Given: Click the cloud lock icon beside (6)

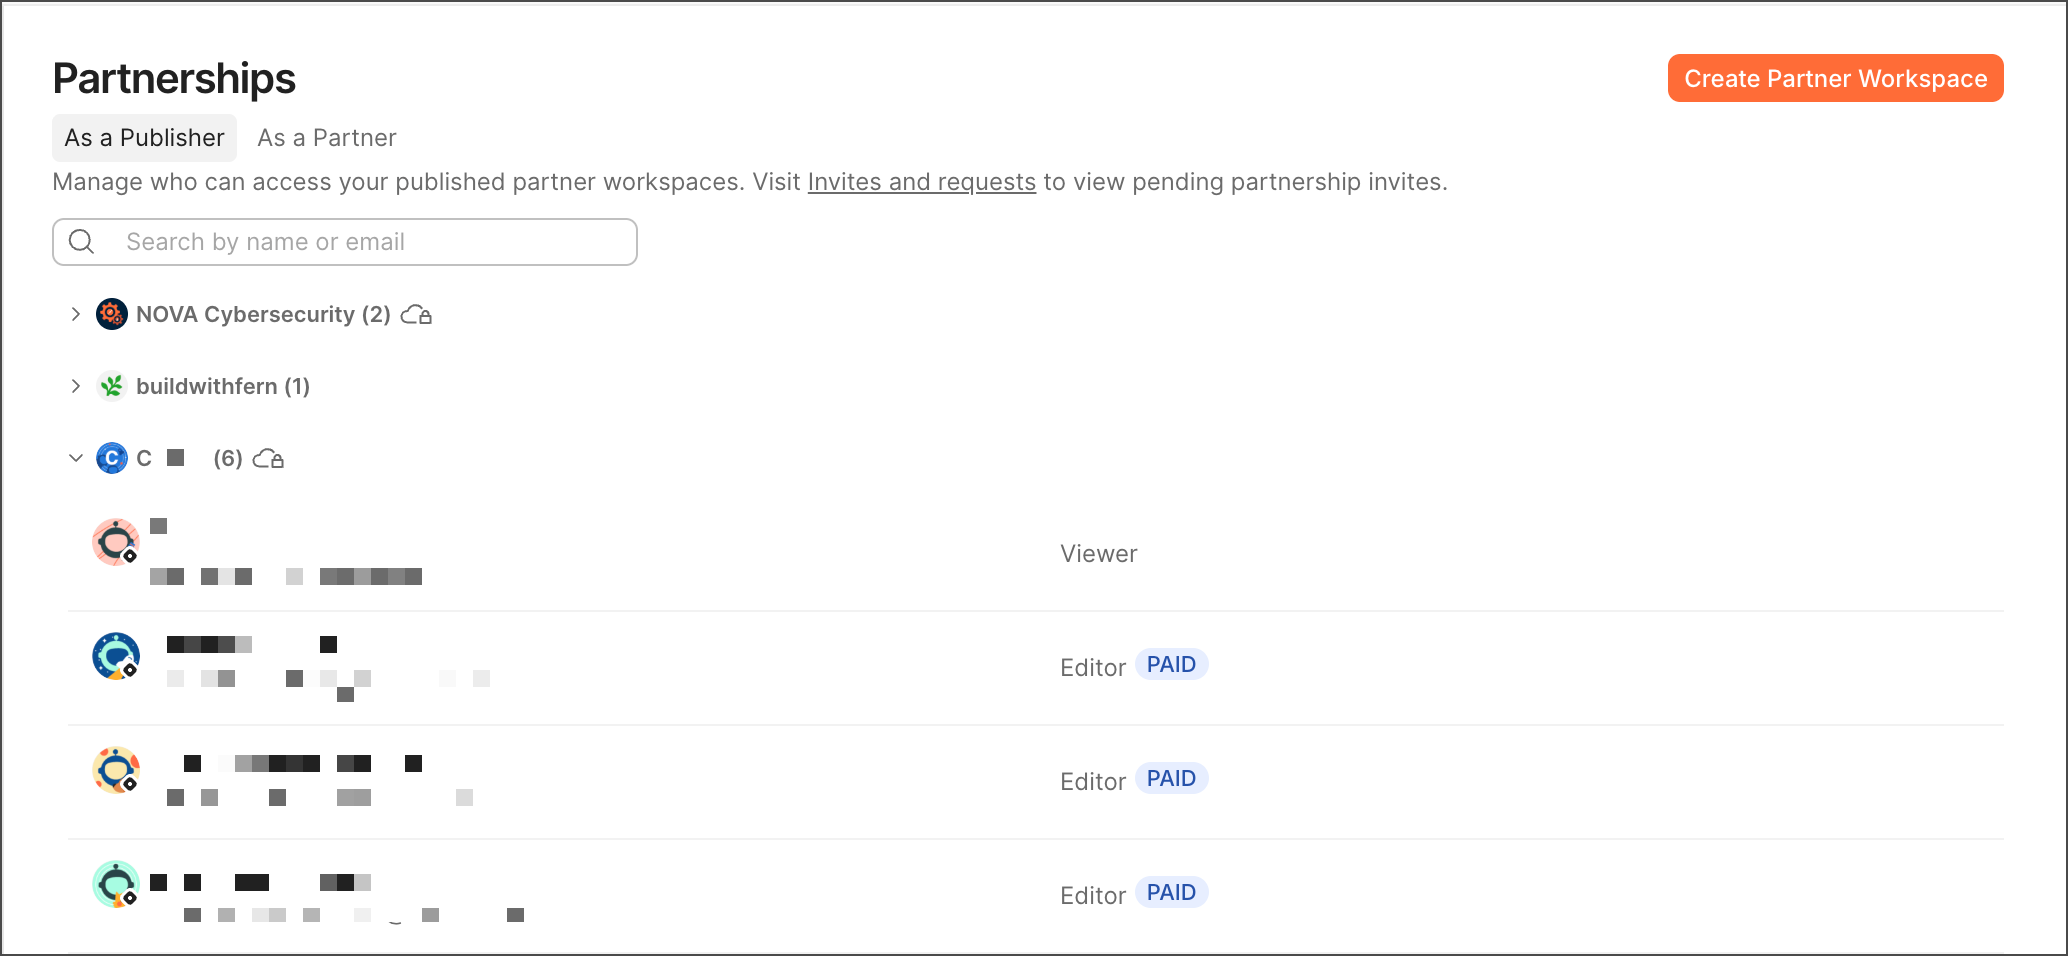Looking at the screenshot, I should point(268,459).
